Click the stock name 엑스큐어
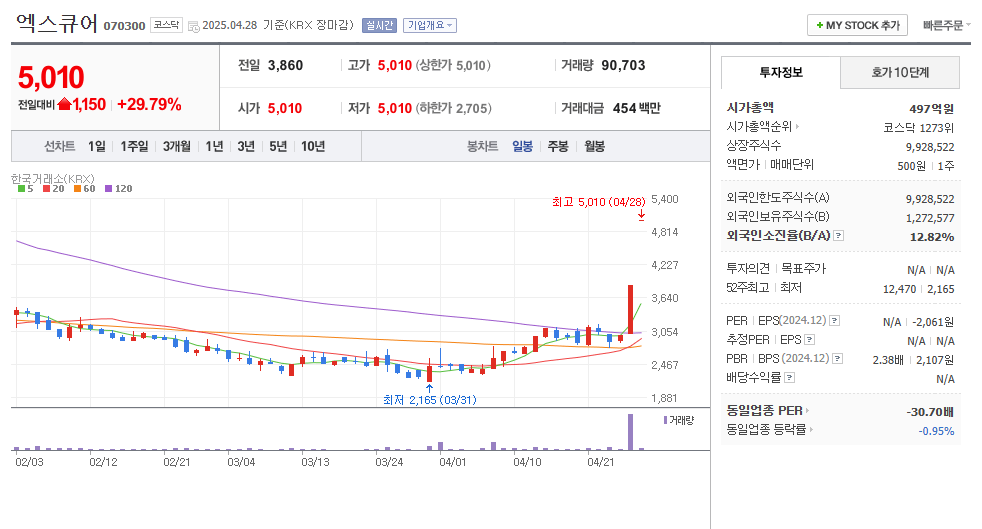The image size is (982, 529). point(57,23)
